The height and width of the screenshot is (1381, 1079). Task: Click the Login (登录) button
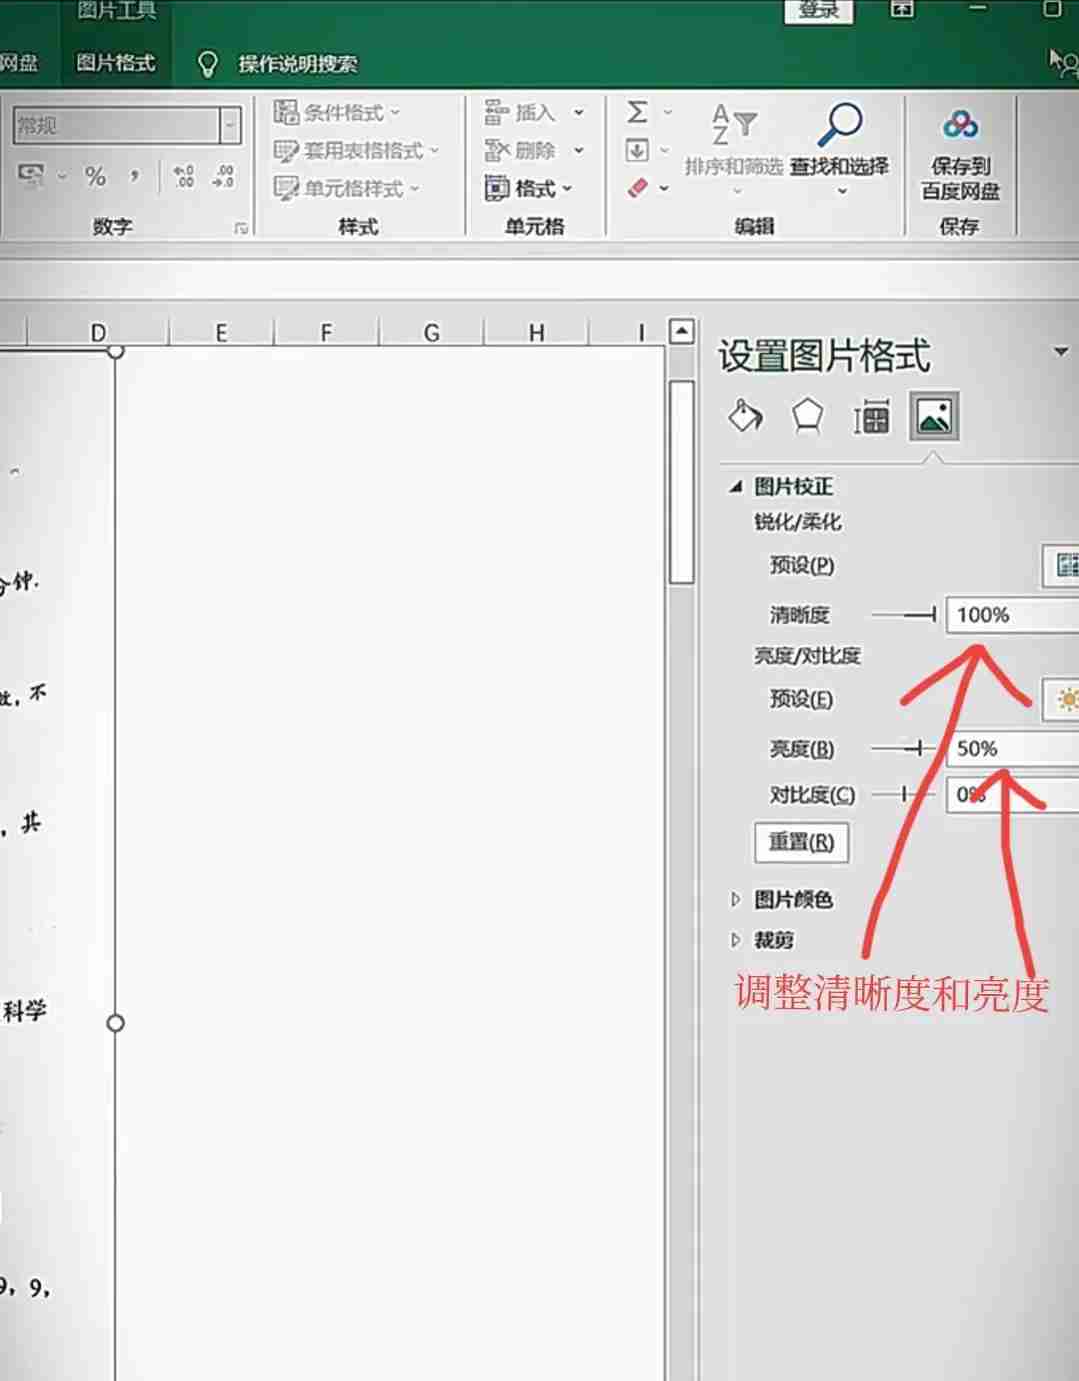(x=819, y=10)
